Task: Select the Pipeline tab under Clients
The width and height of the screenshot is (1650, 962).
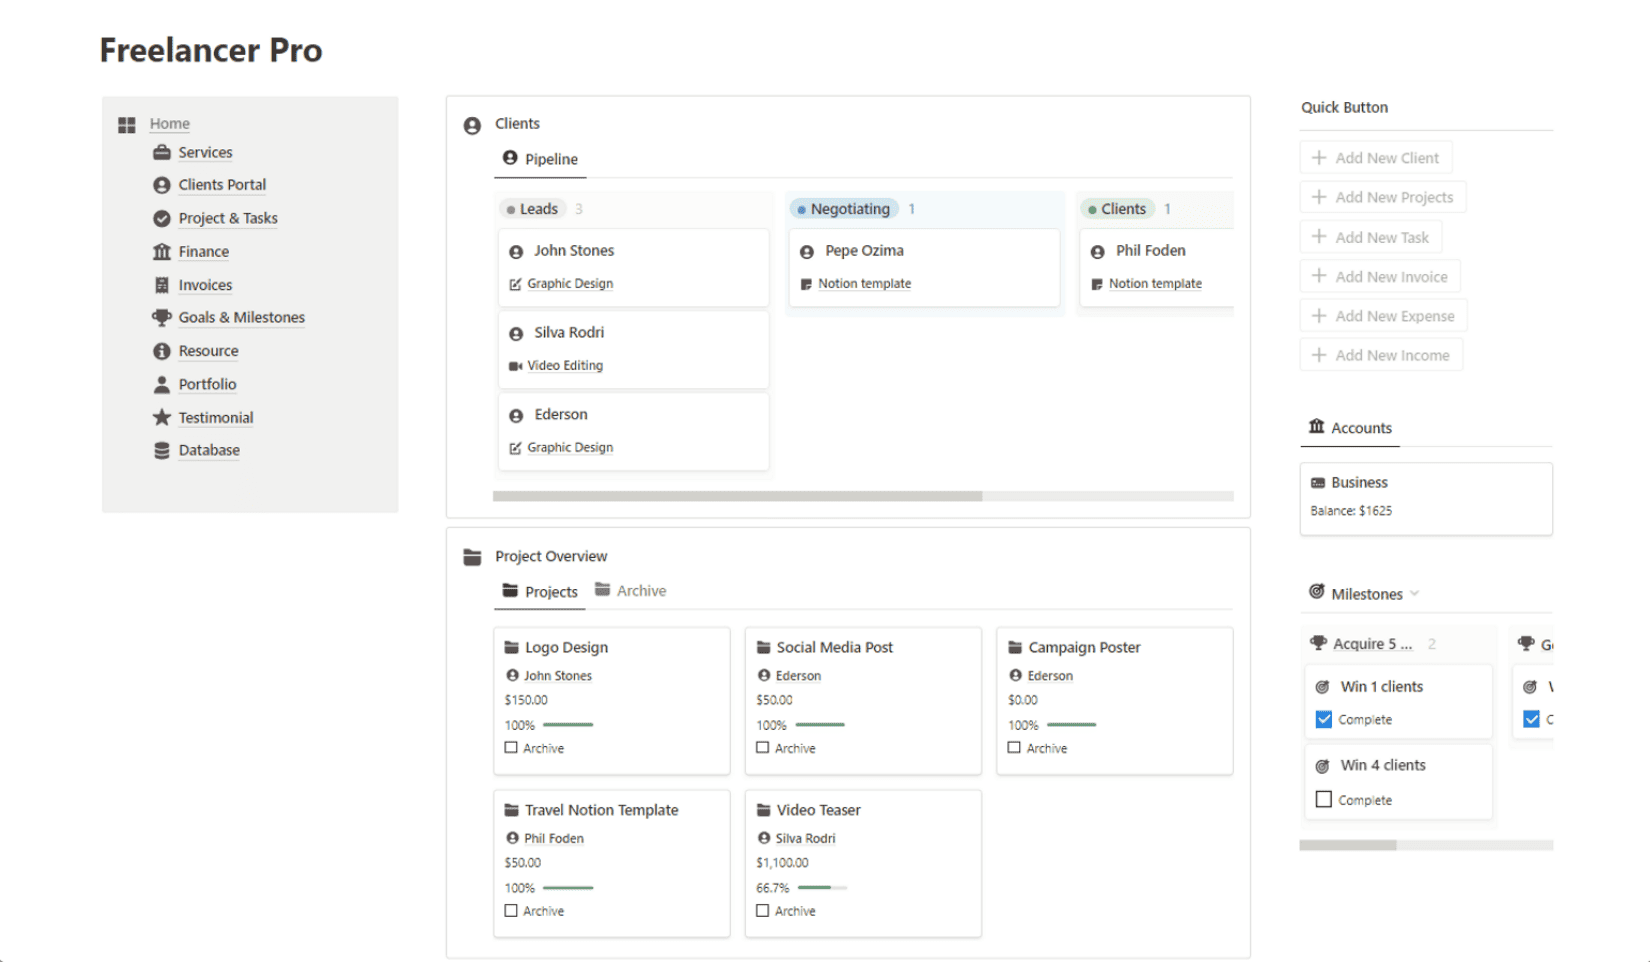Action: pos(551,159)
